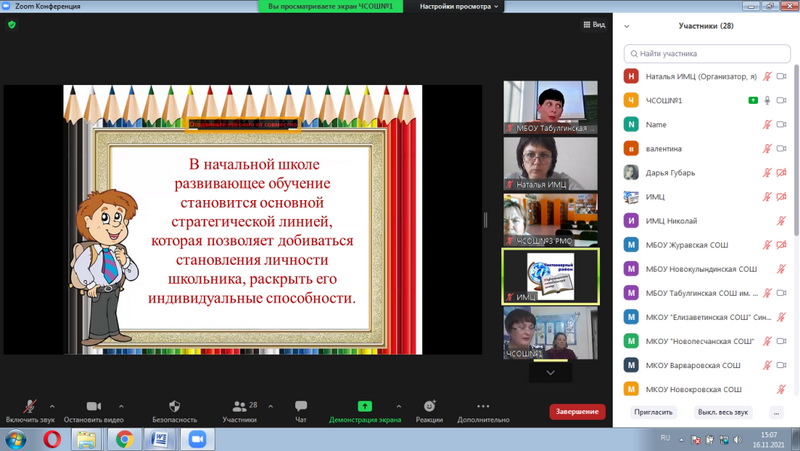Select participant avatar for Дарья Губарь
800x451 pixels.
631,172
